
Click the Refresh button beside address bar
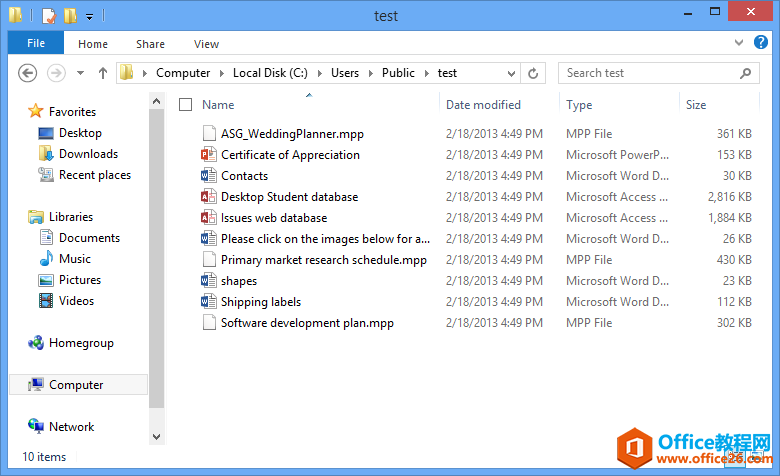(x=534, y=73)
